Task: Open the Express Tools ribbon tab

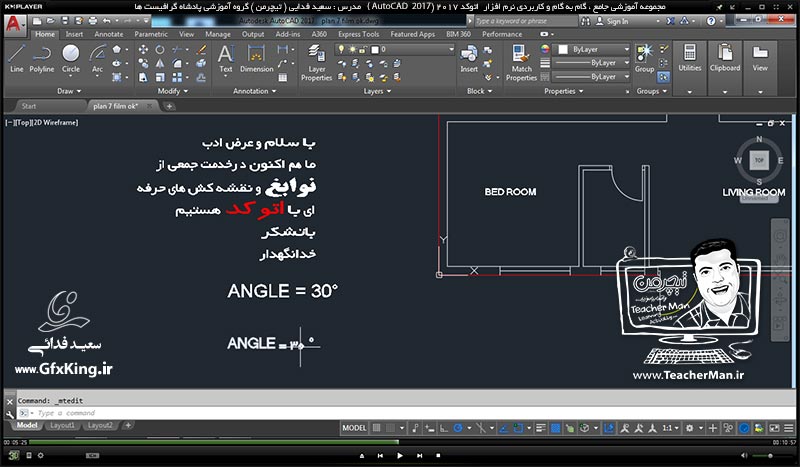Action: tap(358, 34)
